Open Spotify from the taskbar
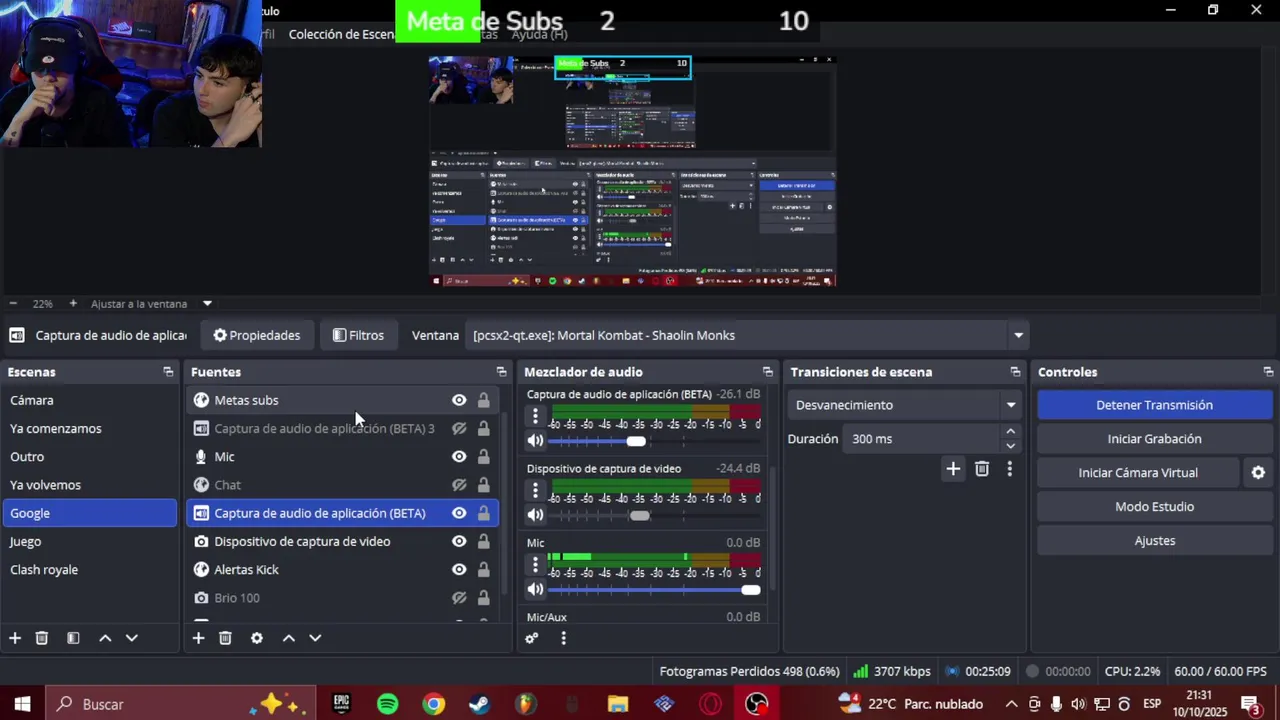Viewport: 1280px width, 720px height. pyautogui.click(x=387, y=704)
